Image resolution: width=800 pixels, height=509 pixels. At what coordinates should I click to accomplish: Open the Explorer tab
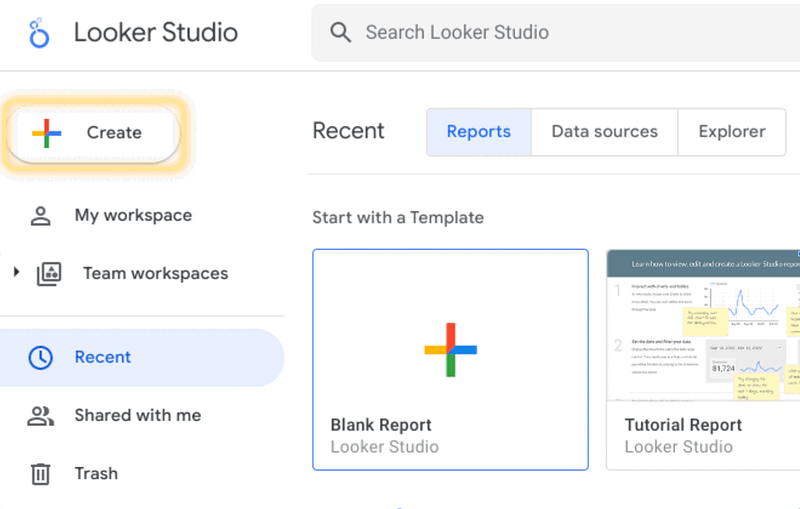click(731, 132)
